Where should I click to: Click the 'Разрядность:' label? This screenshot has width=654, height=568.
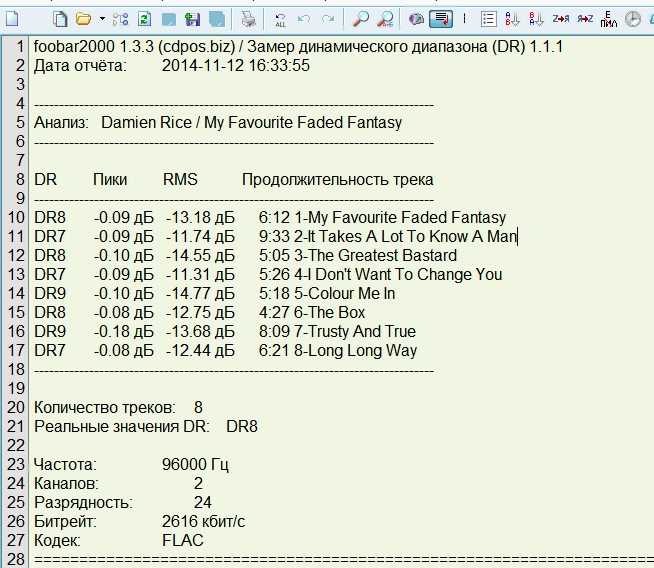tap(83, 503)
